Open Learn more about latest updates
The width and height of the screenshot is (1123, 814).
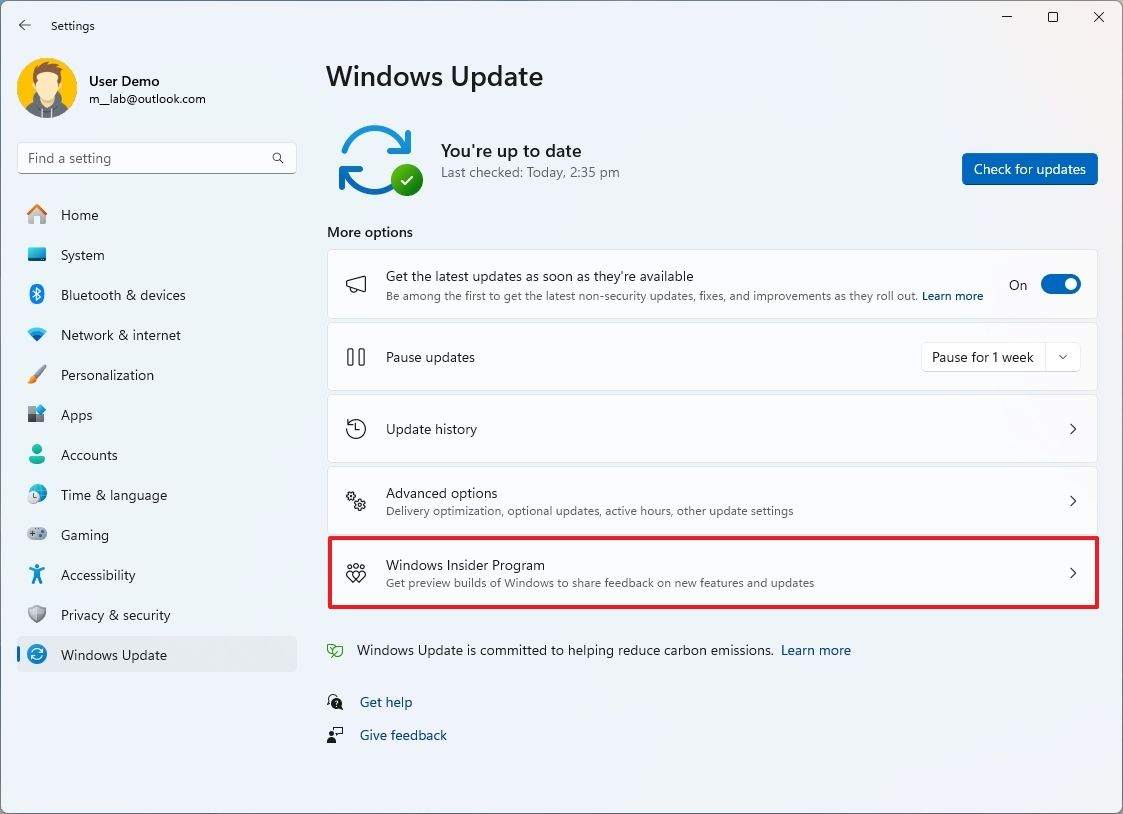pos(952,296)
